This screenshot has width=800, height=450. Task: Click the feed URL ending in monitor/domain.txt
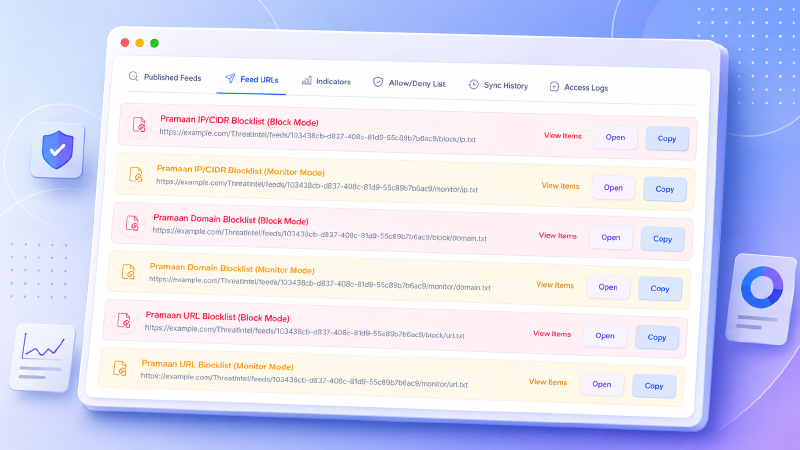(319, 283)
